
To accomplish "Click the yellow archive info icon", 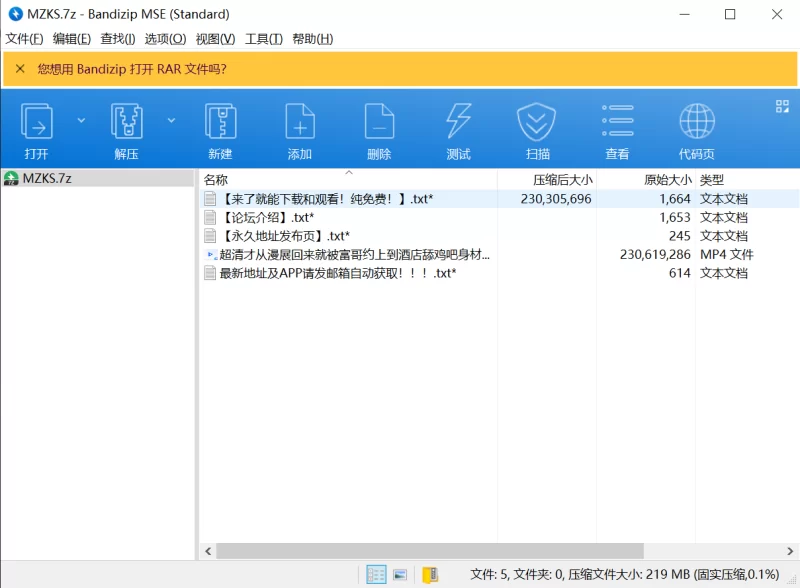I will 430,575.
